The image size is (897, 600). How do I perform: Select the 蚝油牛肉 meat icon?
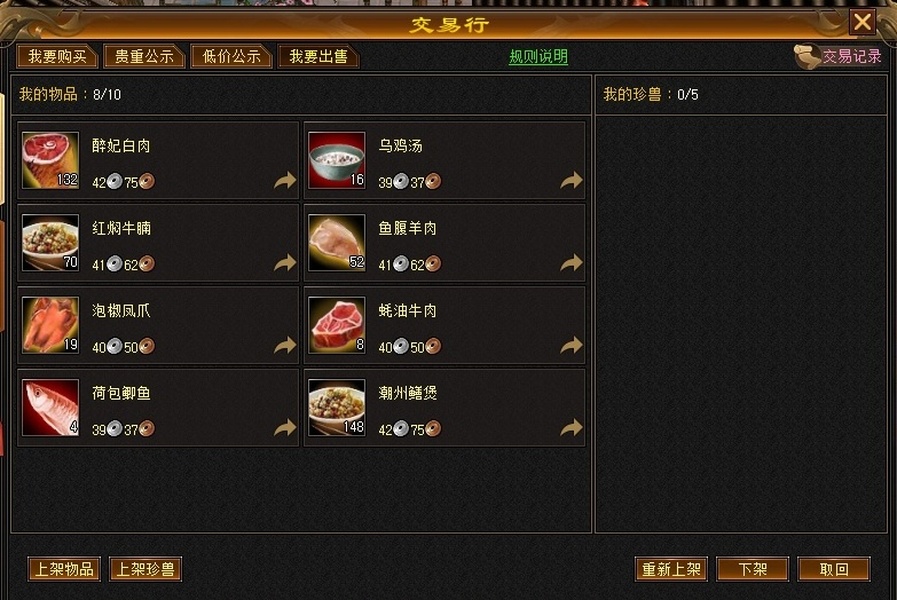[x=336, y=325]
